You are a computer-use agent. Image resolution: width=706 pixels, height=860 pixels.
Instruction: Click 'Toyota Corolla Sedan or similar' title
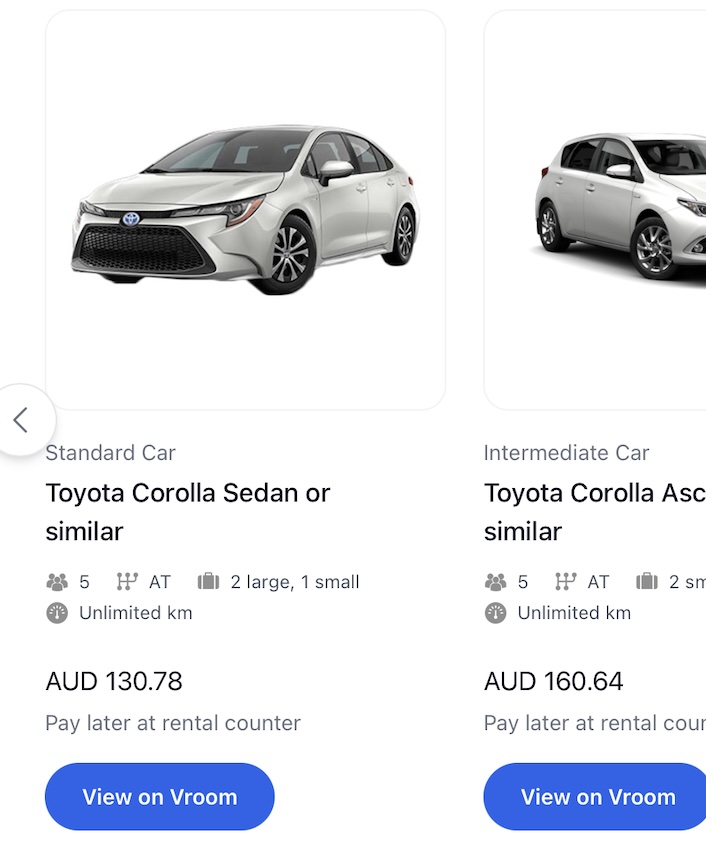pyautogui.click(x=188, y=511)
